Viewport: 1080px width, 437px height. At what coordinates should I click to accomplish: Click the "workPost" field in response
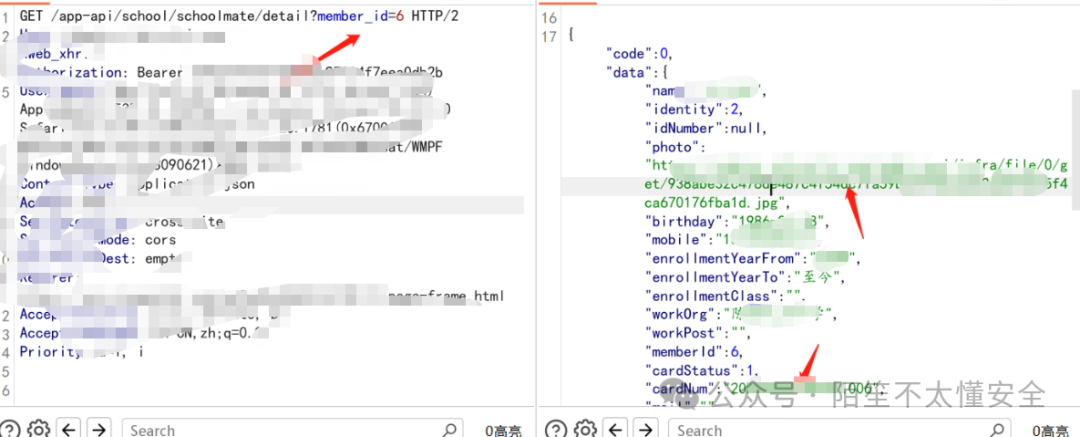[x=698, y=334]
